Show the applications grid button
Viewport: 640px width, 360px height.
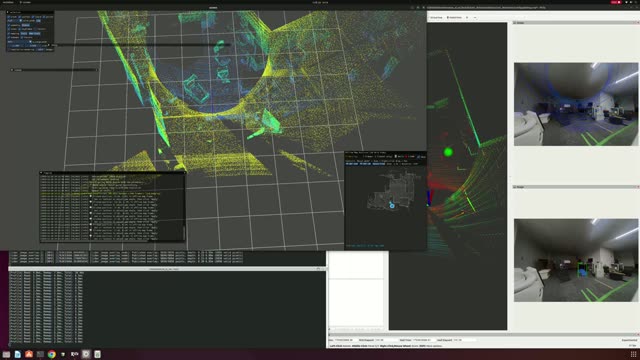pyautogui.click(x=633, y=354)
